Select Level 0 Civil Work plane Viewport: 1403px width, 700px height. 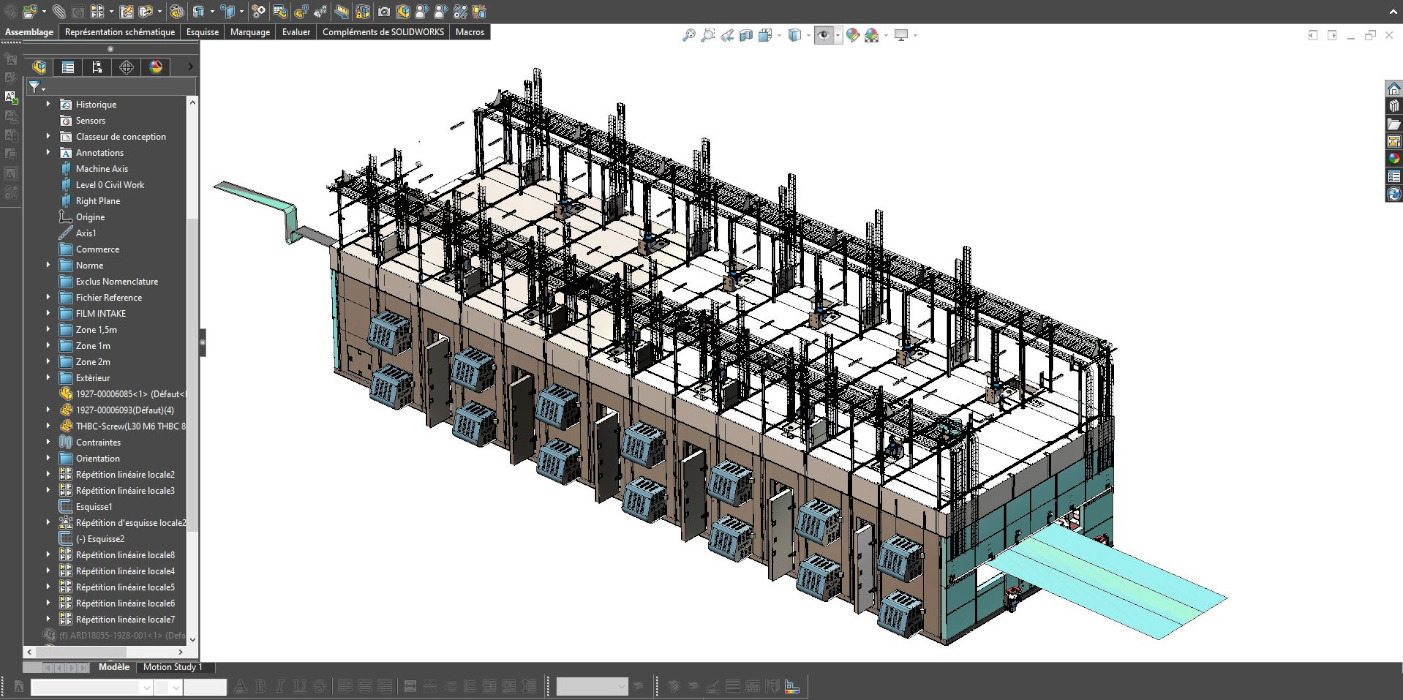[x=110, y=185]
